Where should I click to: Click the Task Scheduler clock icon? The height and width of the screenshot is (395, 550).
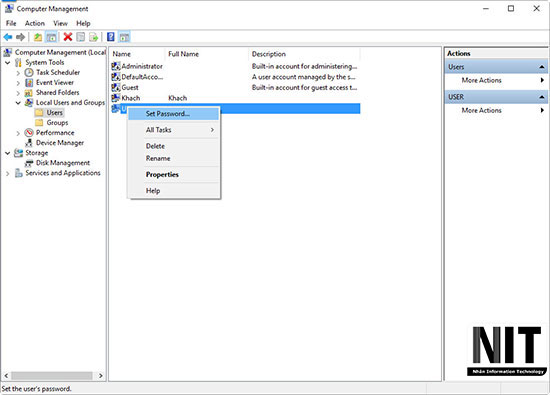click(x=29, y=72)
